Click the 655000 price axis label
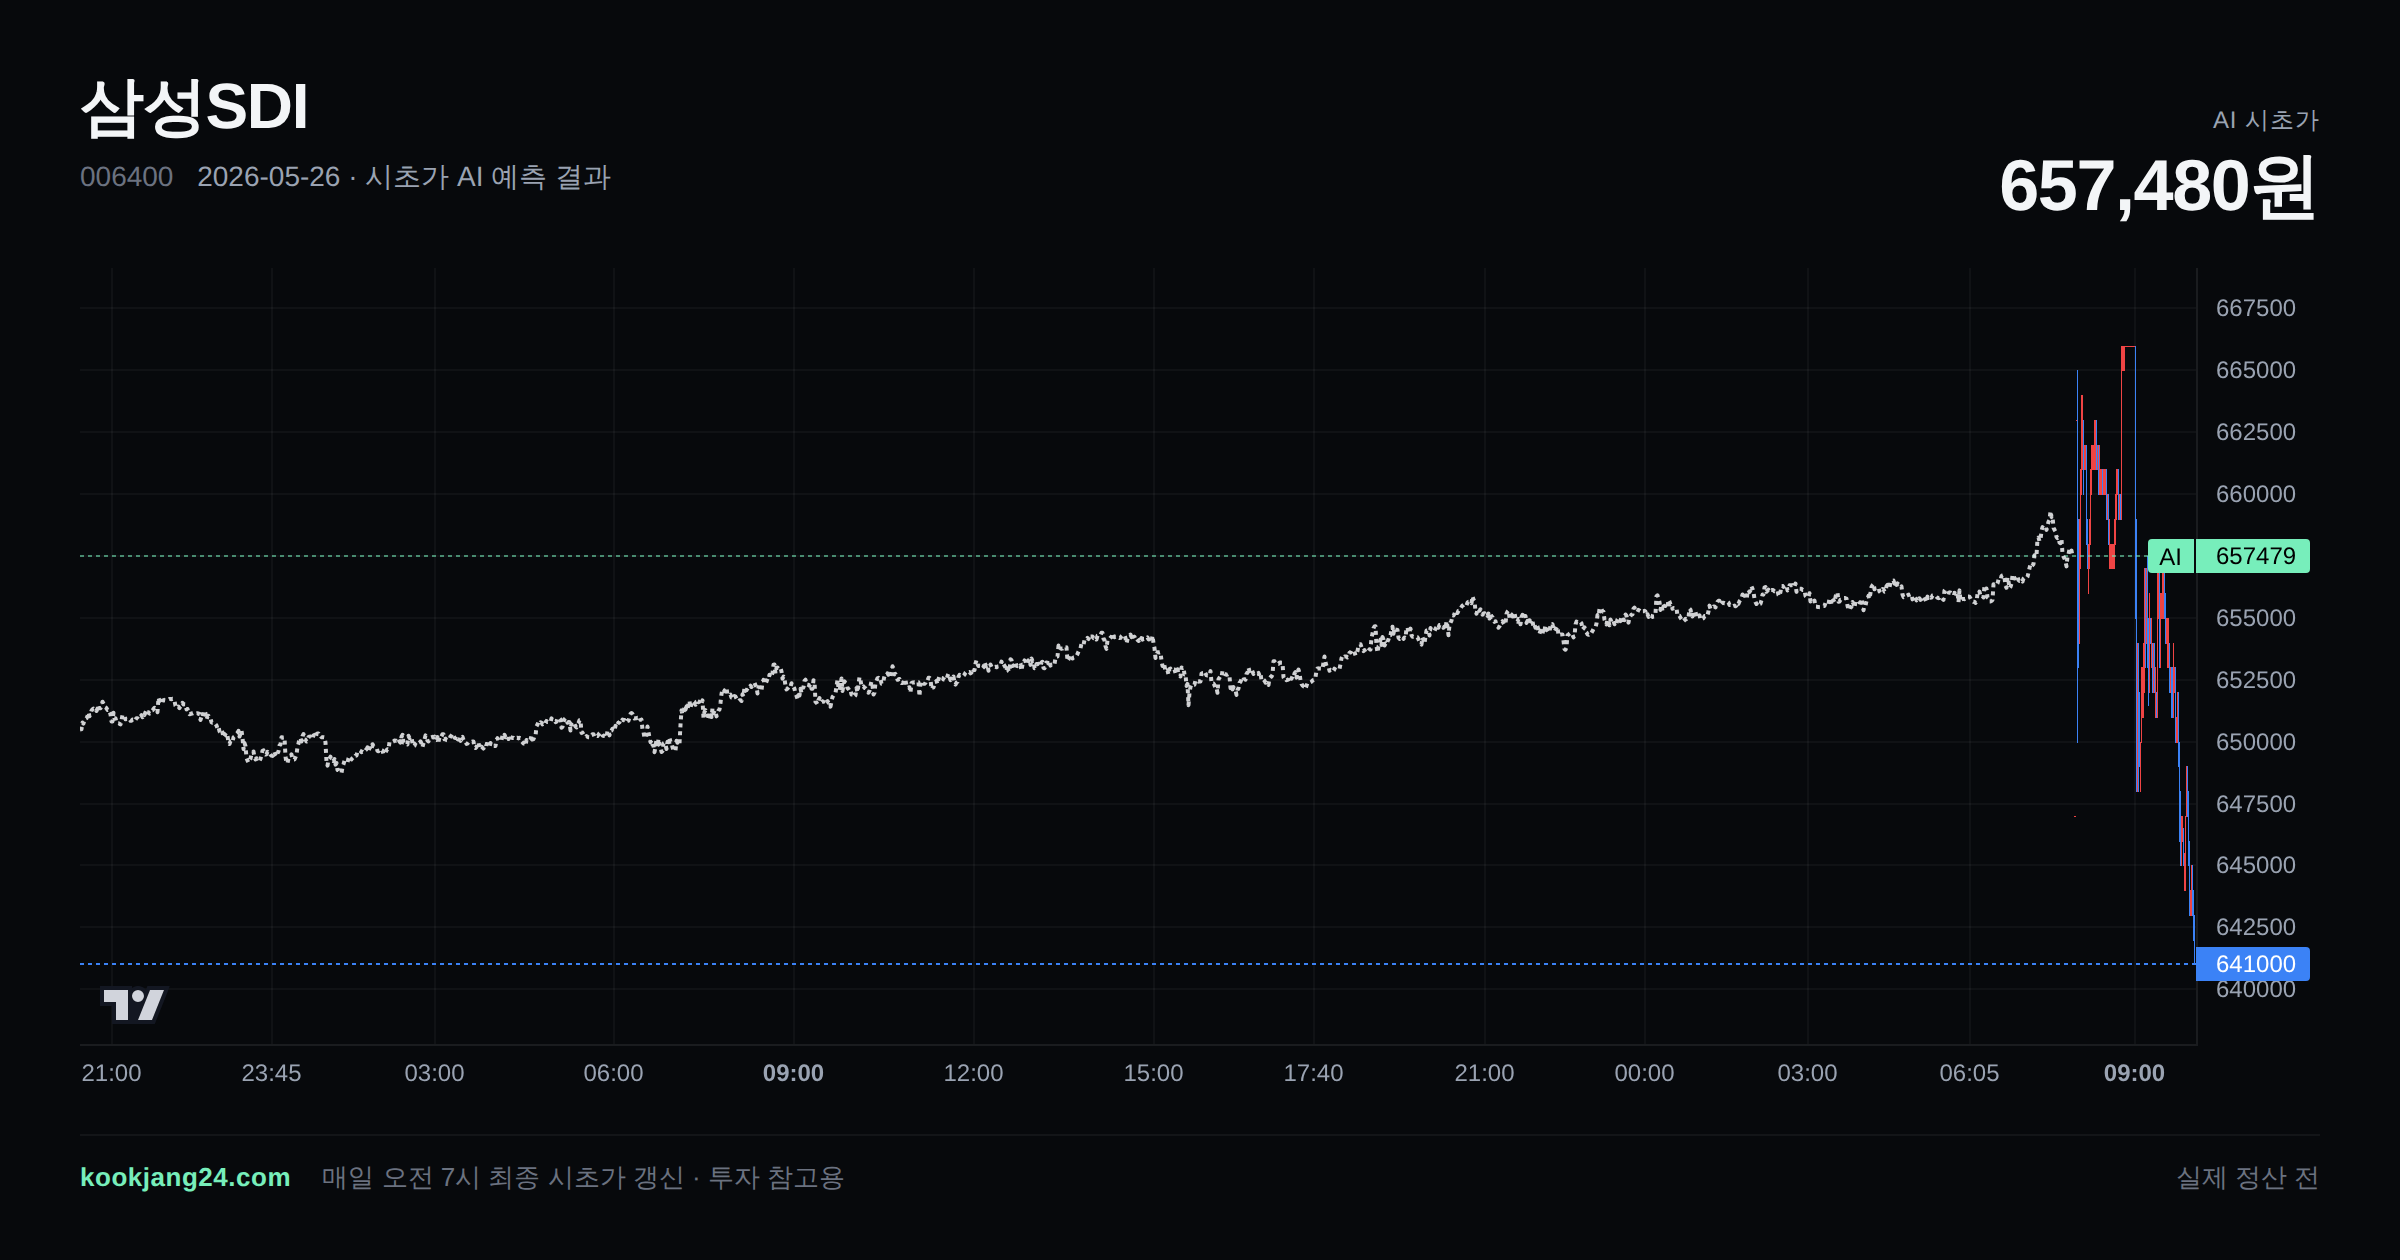Viewport: 2400px width, 1260px height. pos(2255,618)
